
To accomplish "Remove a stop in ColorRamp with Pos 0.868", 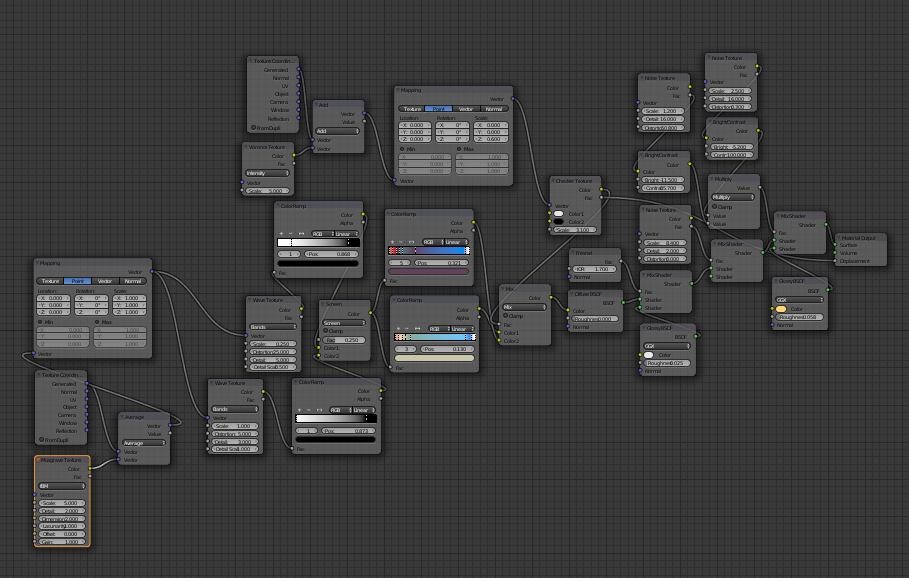I will tap(291, 234).
